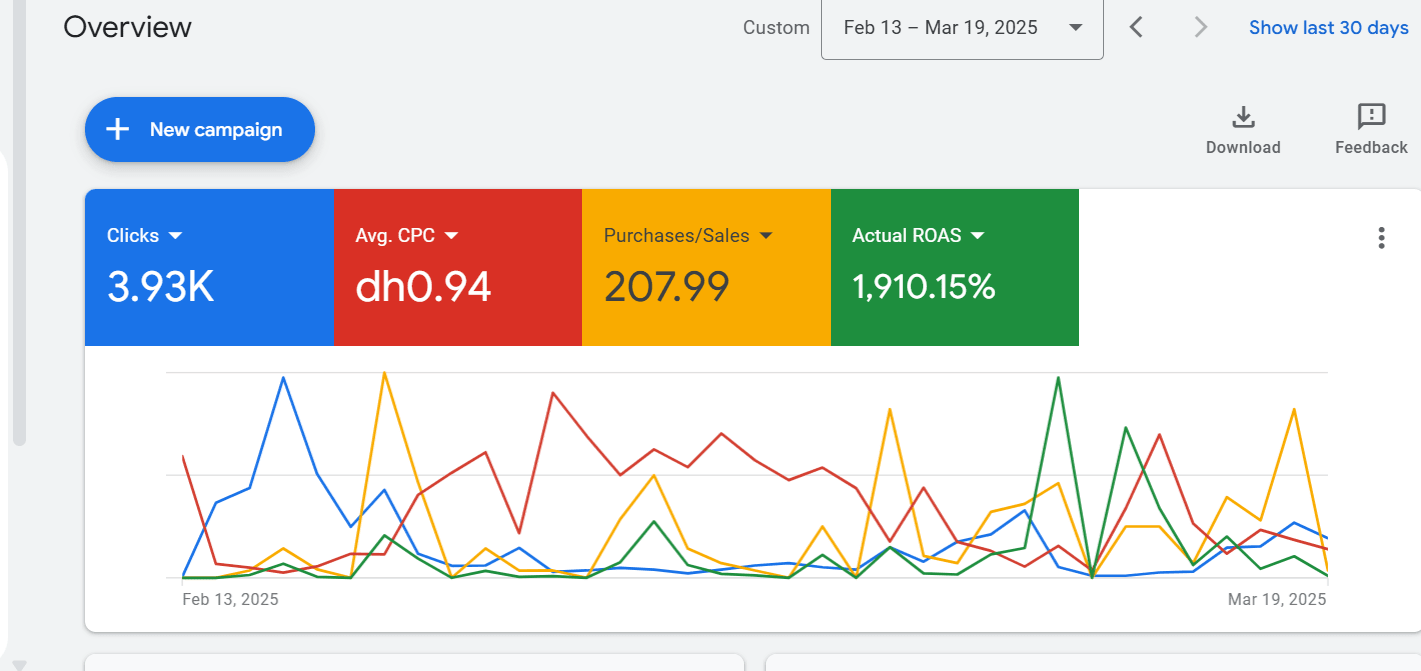
Task: Click Show last 30 days link
Action: tap(1328, 27)
